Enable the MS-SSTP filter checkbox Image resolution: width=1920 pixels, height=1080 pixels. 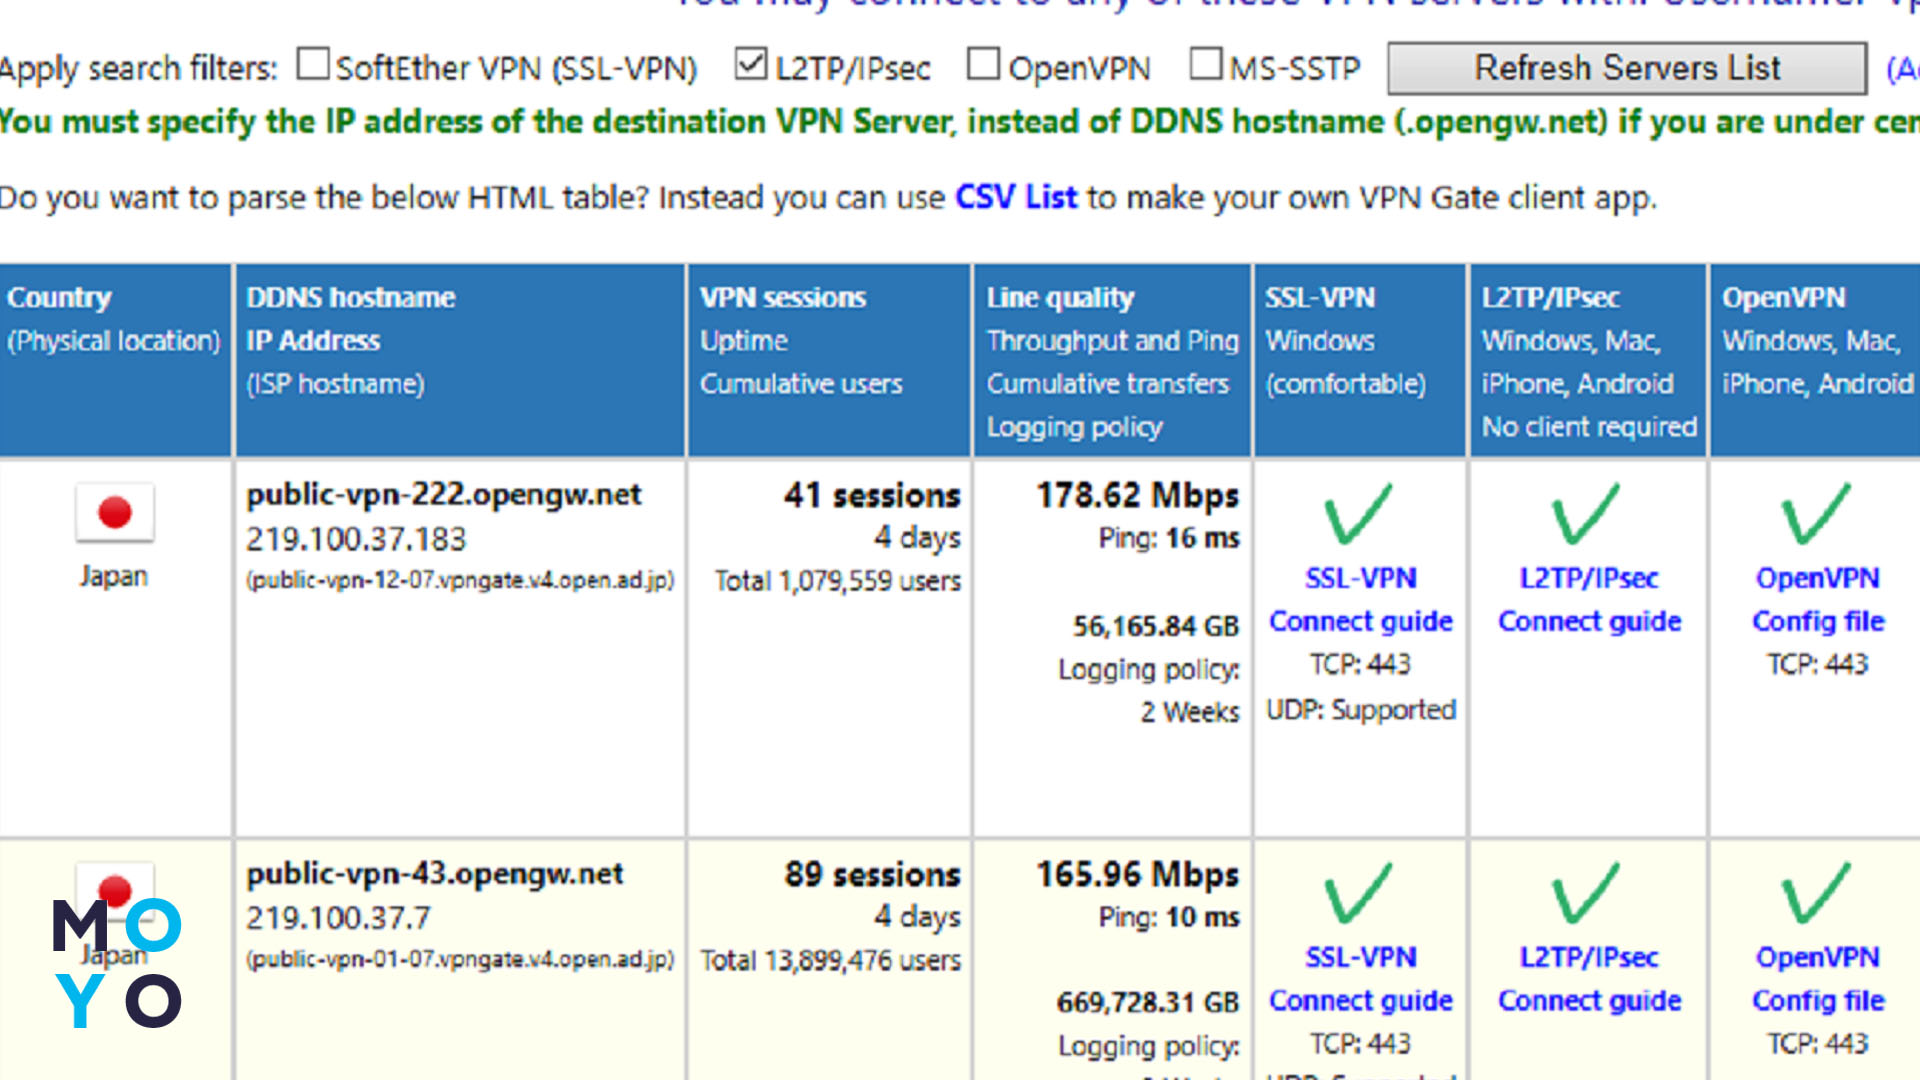tap(1206, 65)
